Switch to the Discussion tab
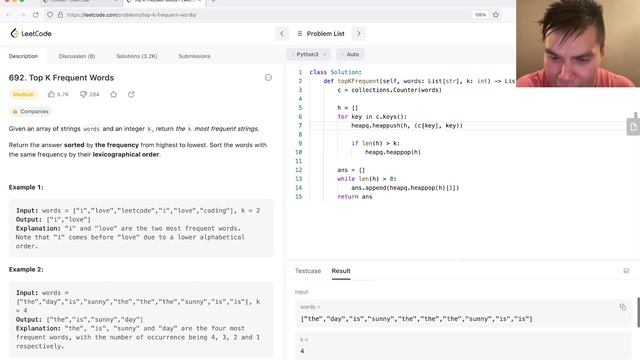The height and width of the screenshot is (360, 640). click(77, 56)
